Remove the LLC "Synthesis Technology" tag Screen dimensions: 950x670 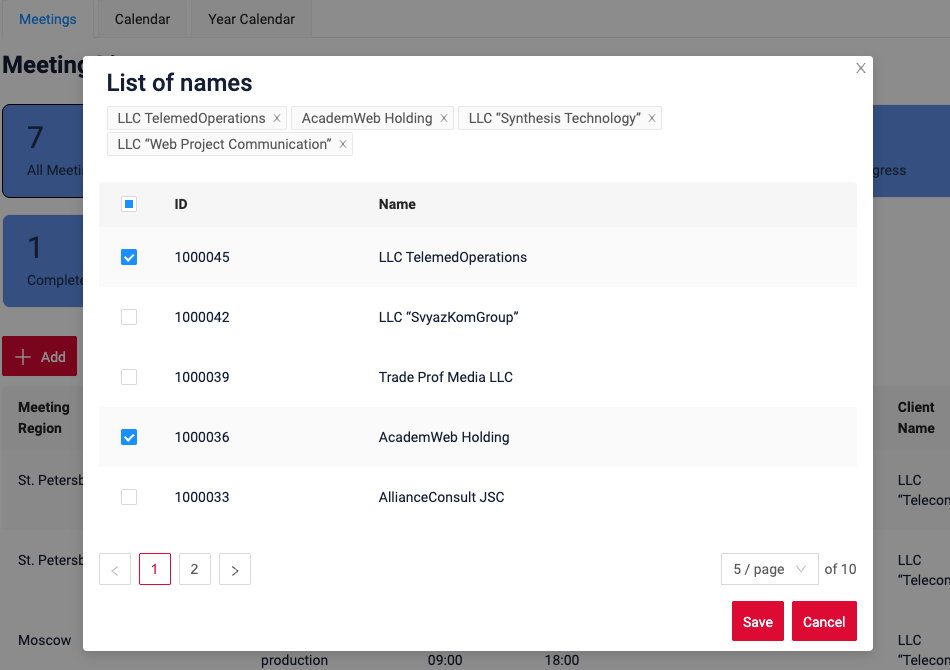click(x=652, y=118)
